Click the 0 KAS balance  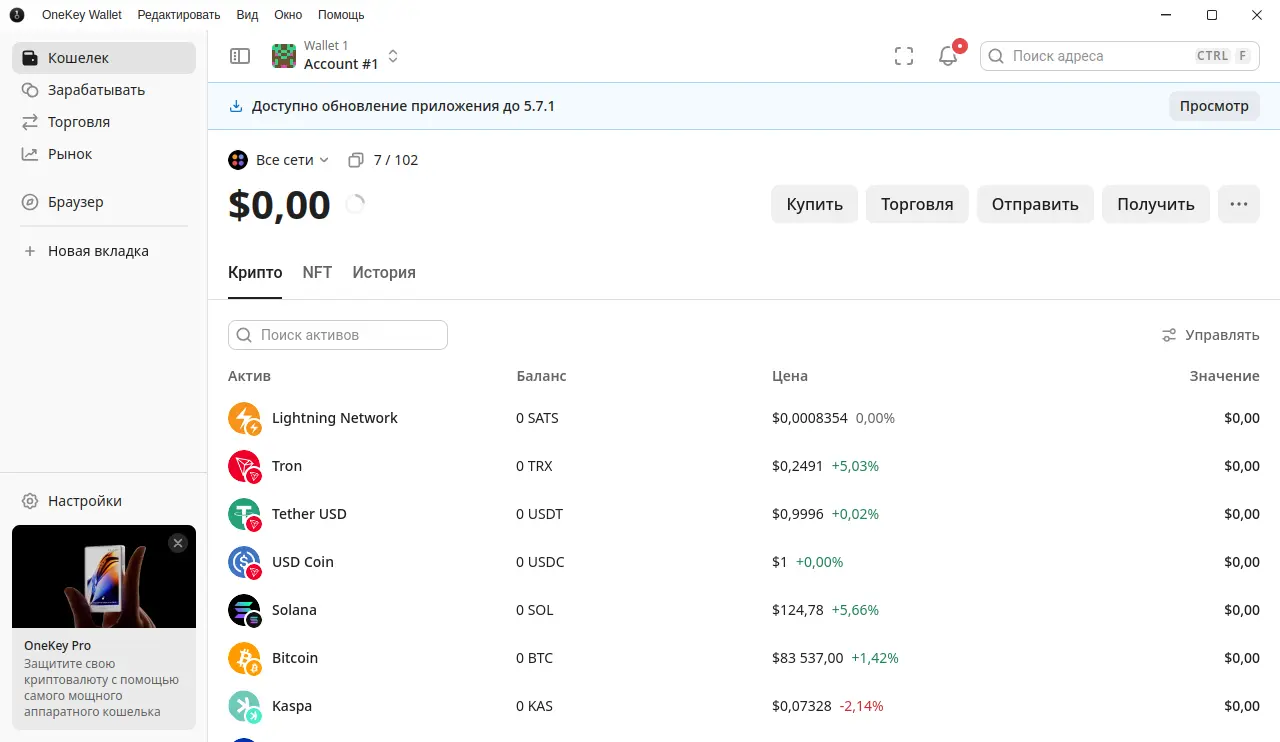pyautogui.click(x=535, y=706)
